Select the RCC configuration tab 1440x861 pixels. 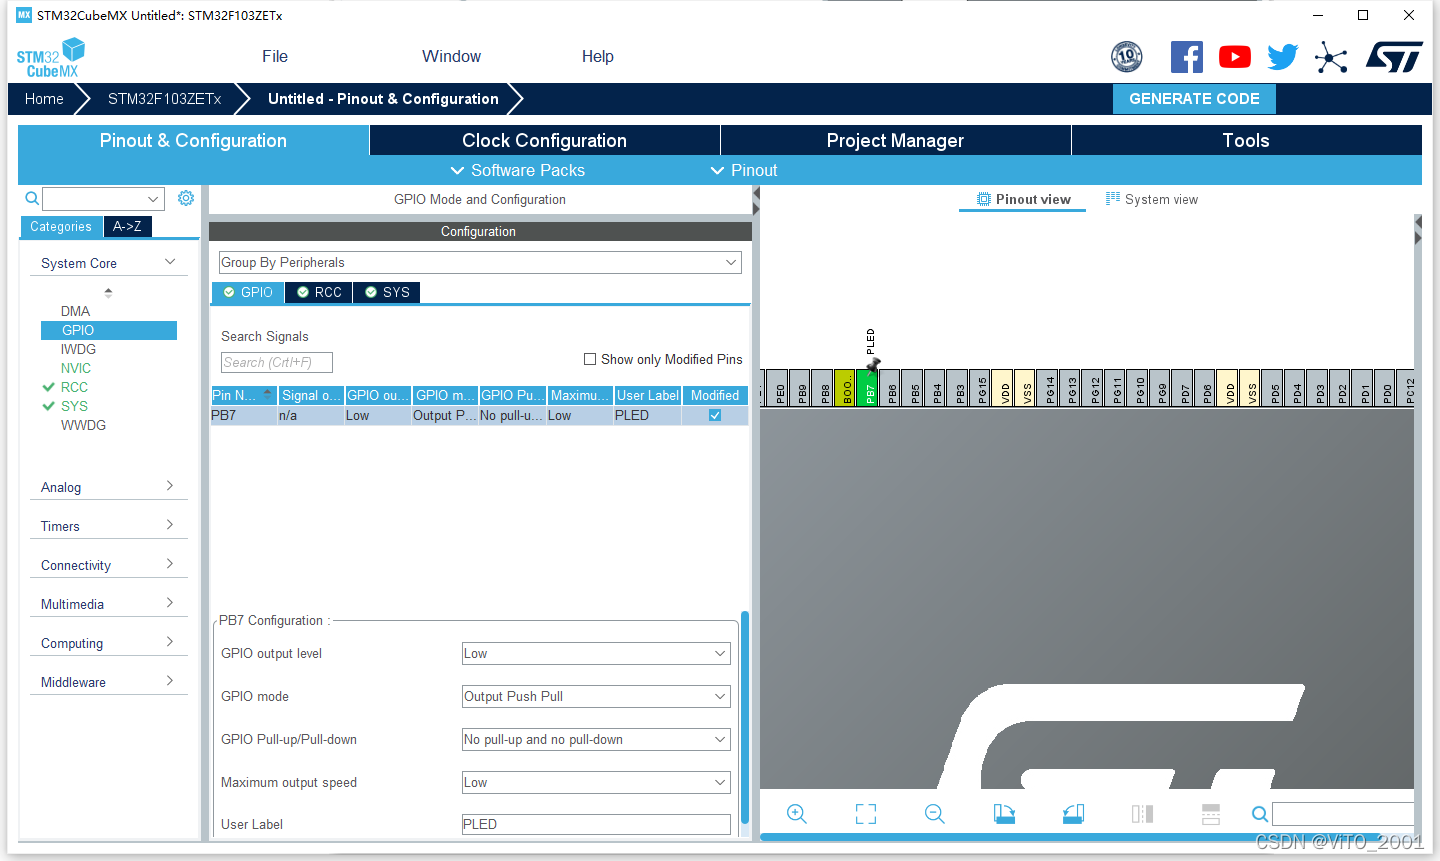(x=319, y=292)
